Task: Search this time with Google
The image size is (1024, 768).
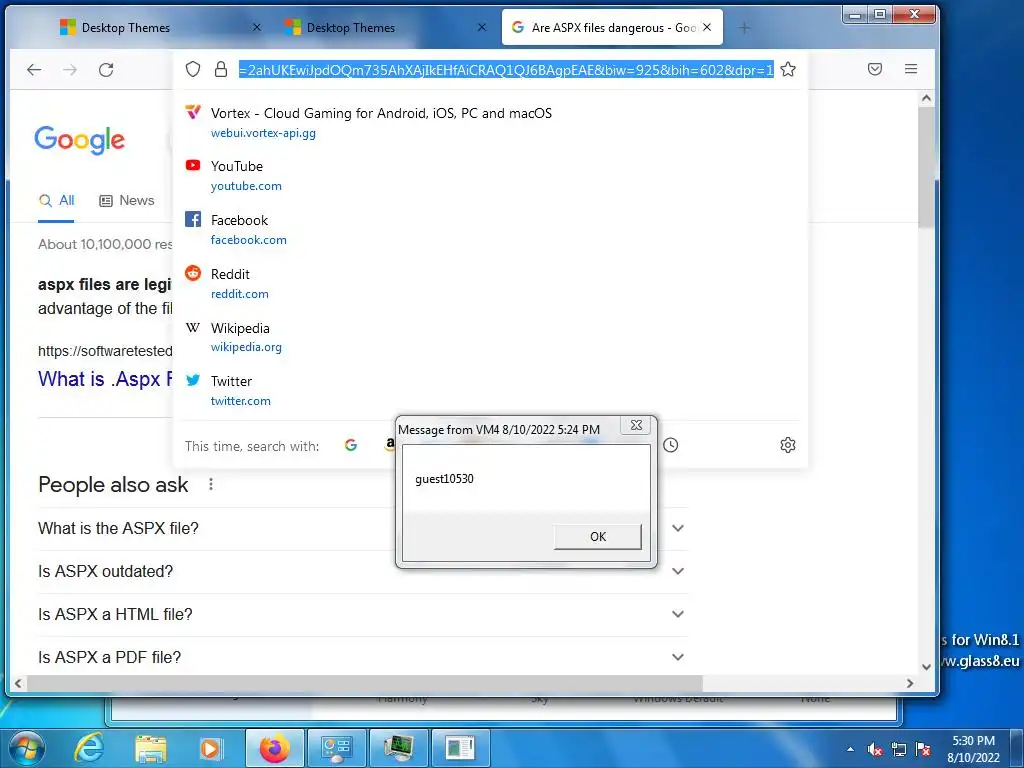Action: [x=351, y=445]
